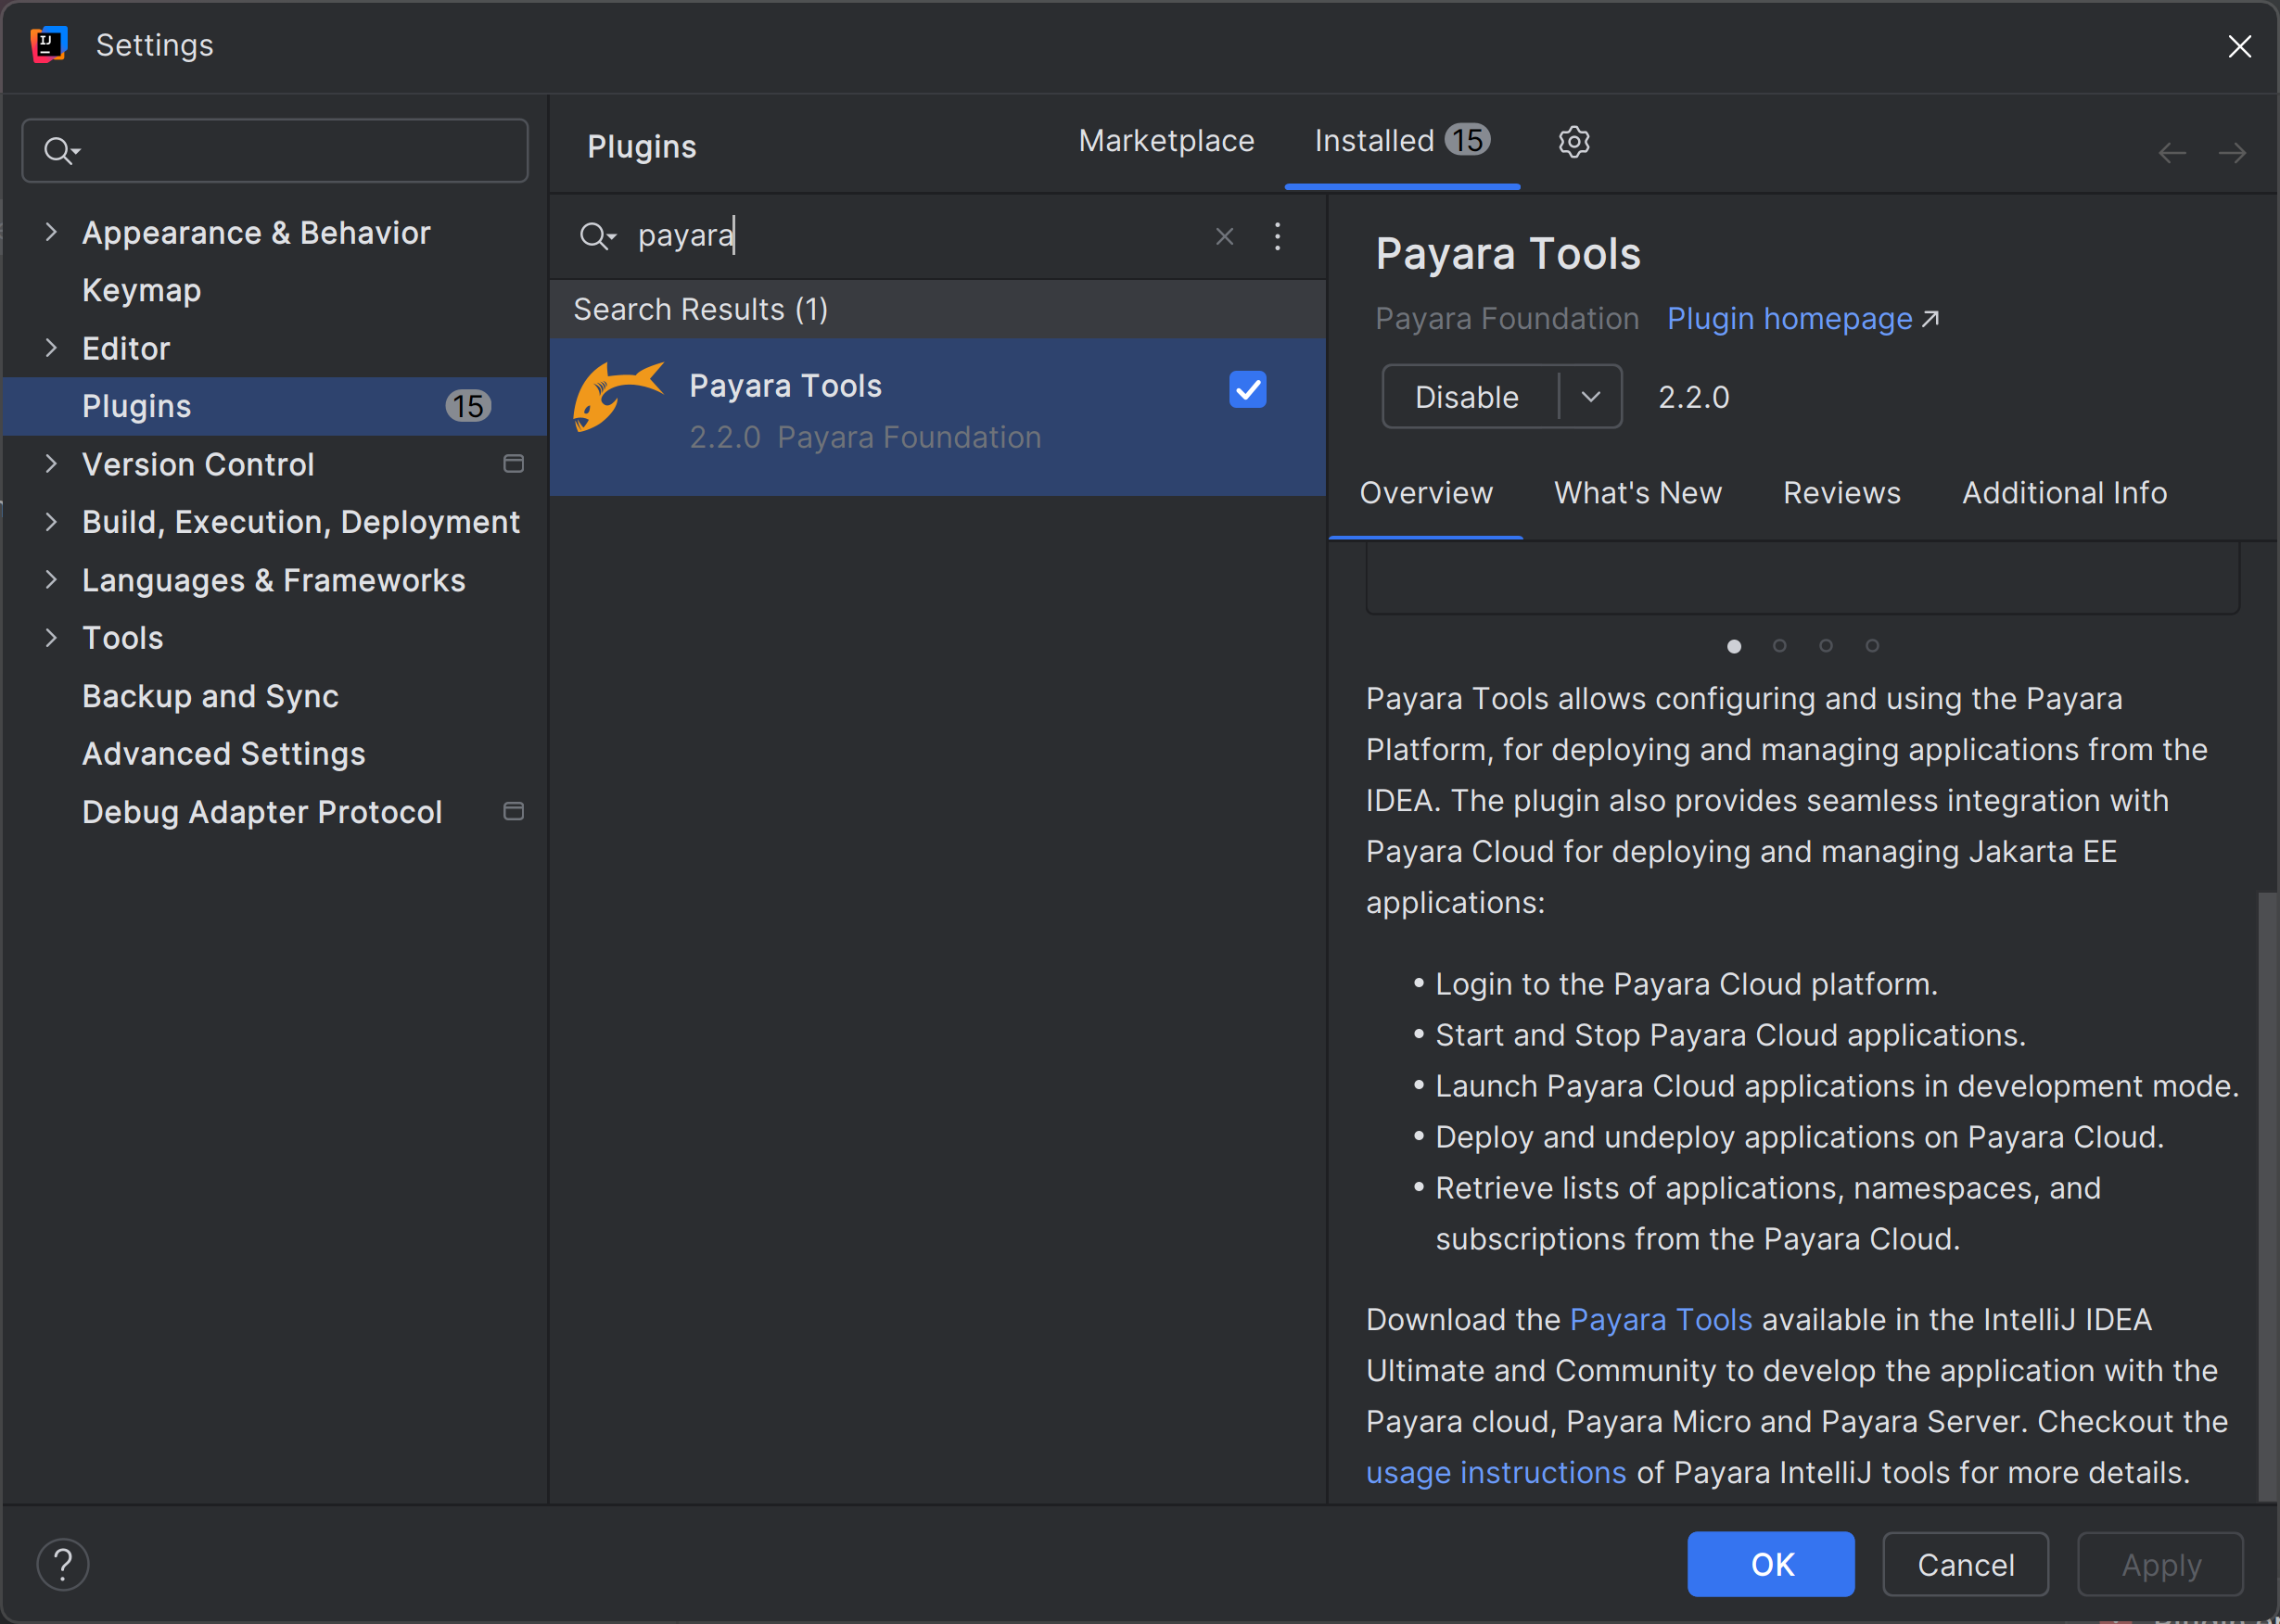Clear the payara search with the X icon
Image resolution: width=2280 pixels, height=1624 pixels.
(x=1224, y=236)
